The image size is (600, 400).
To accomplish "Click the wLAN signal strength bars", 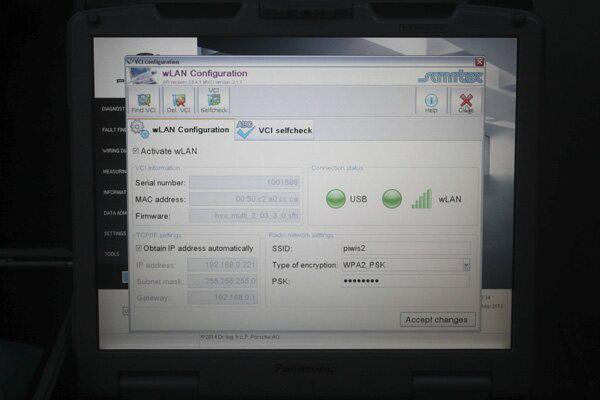I will tap(422, 199).
